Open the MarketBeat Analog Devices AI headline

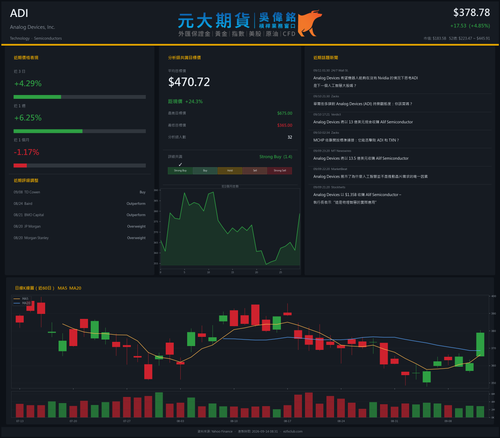click(370, 176)
